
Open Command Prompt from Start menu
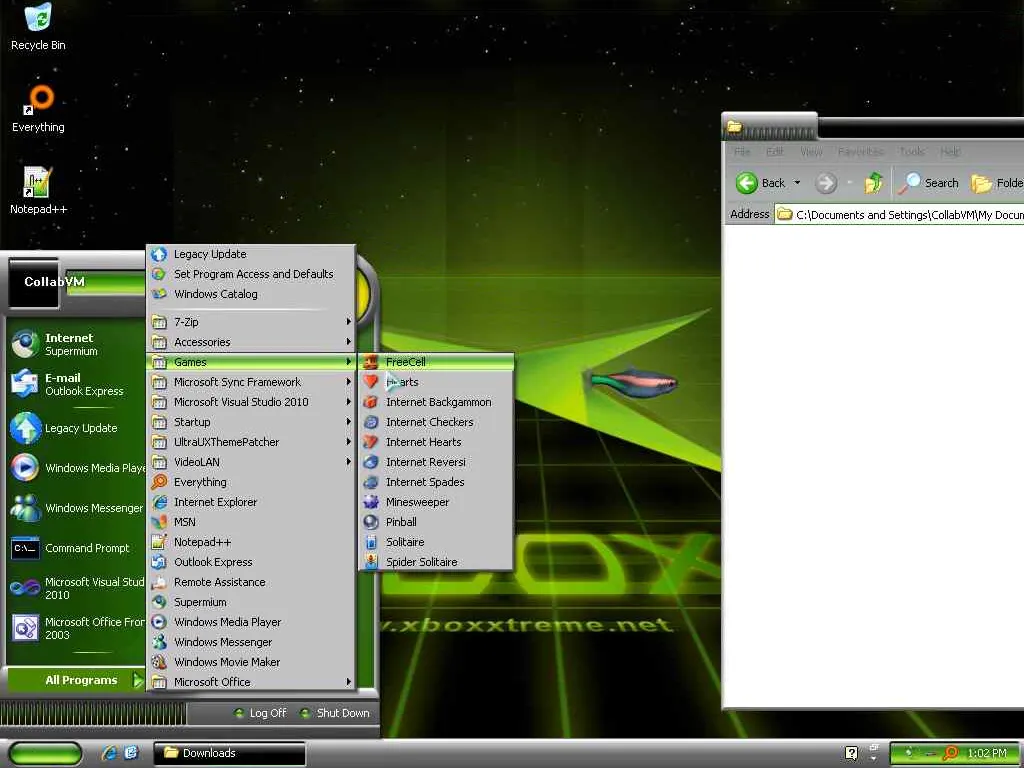point(76,549)
